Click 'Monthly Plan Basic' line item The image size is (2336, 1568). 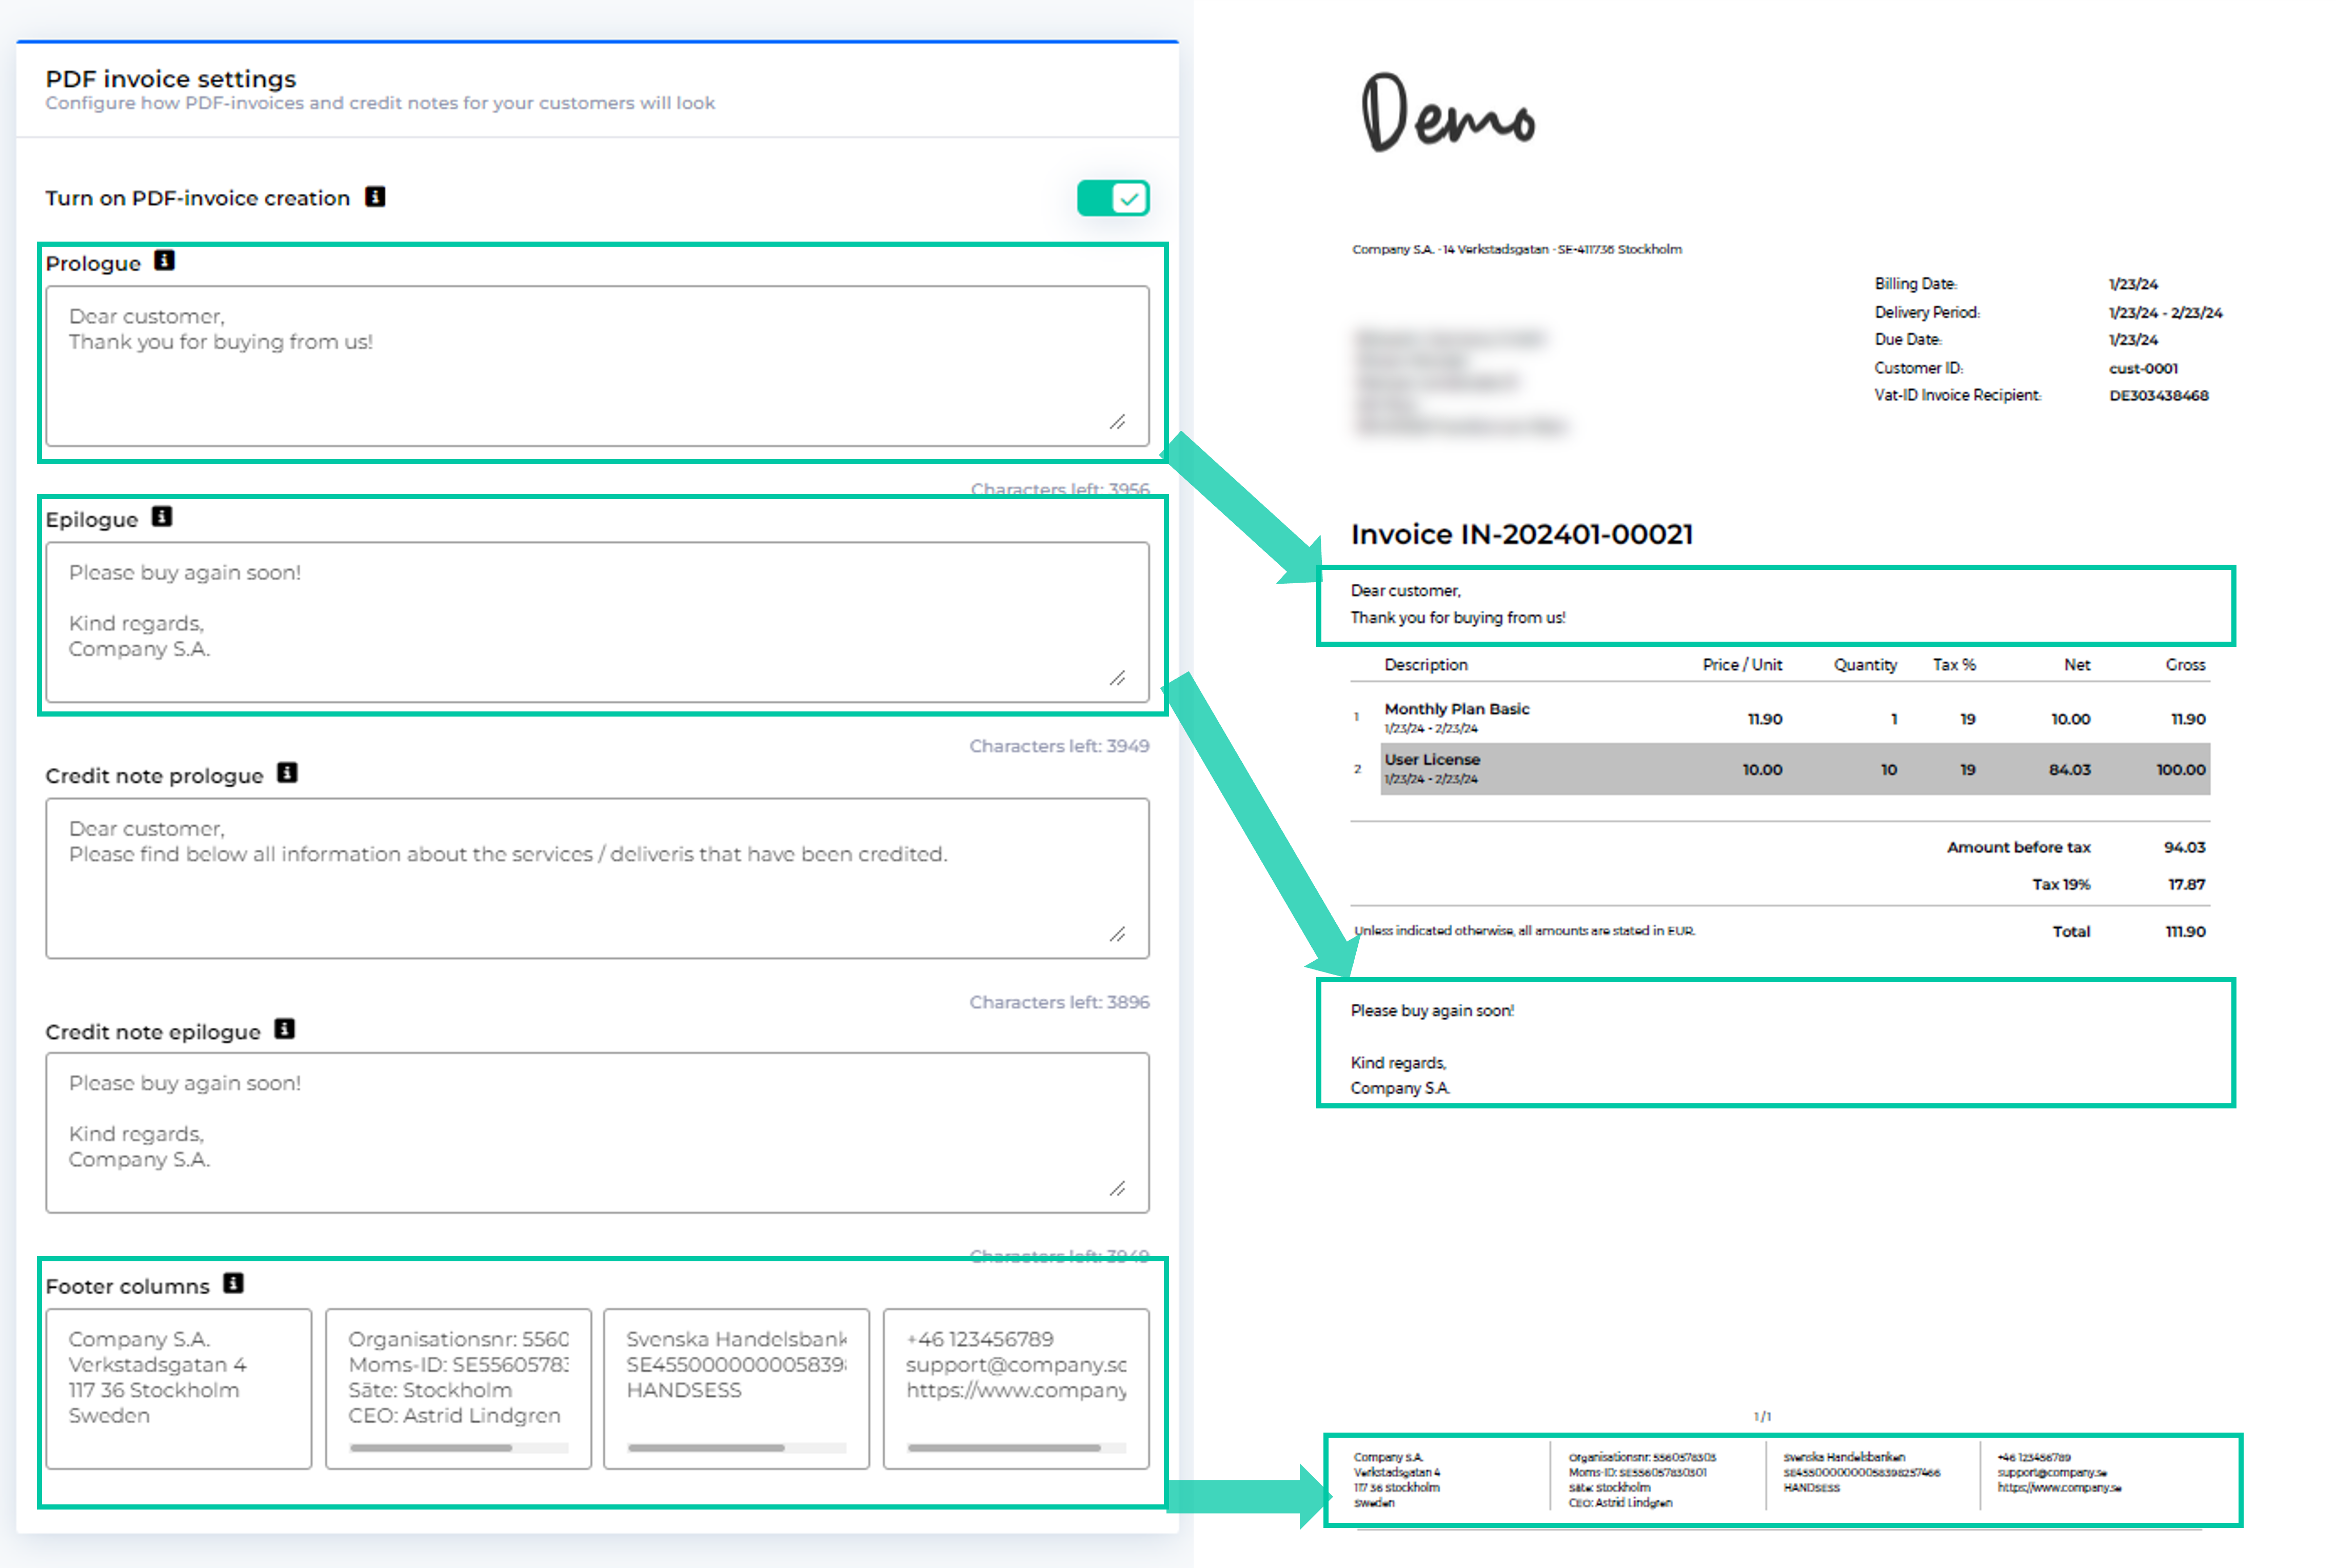click(x=1456, y=709)
